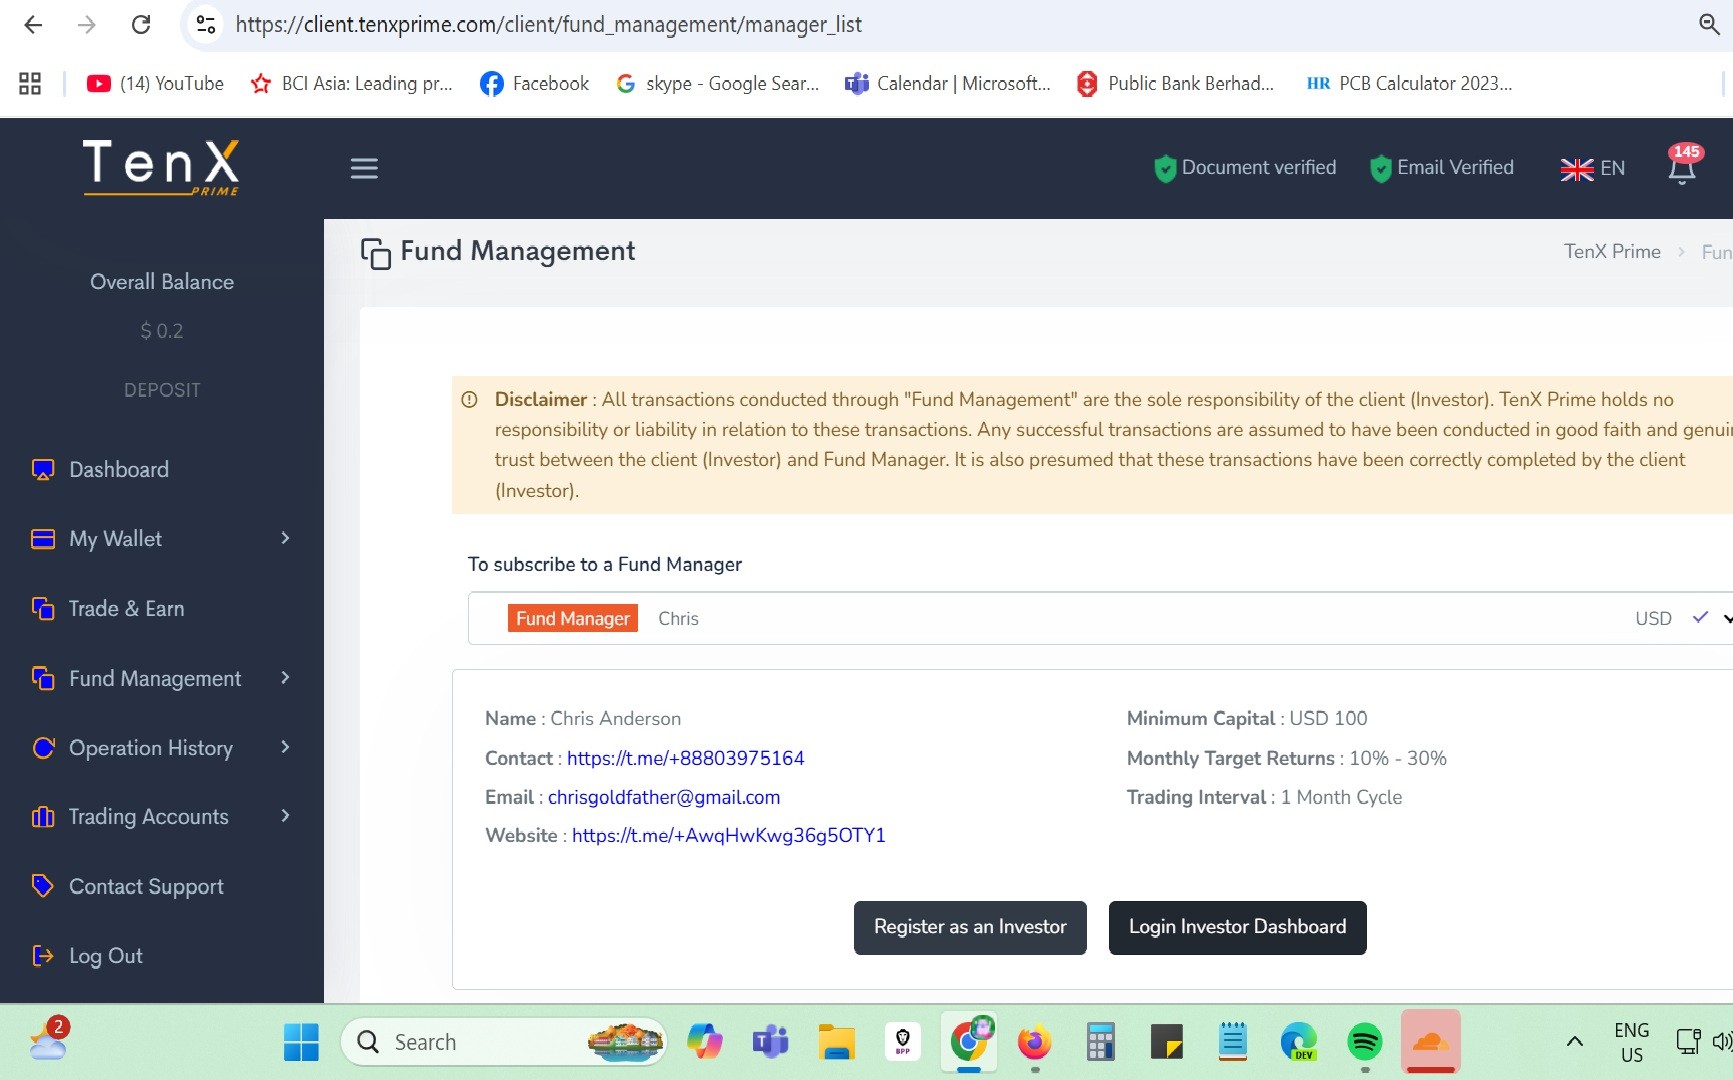Open the PCB Calculator 2023 bookmark
The width and height of the screenshot is (1733, 1080).
[x=1409, y=84]
